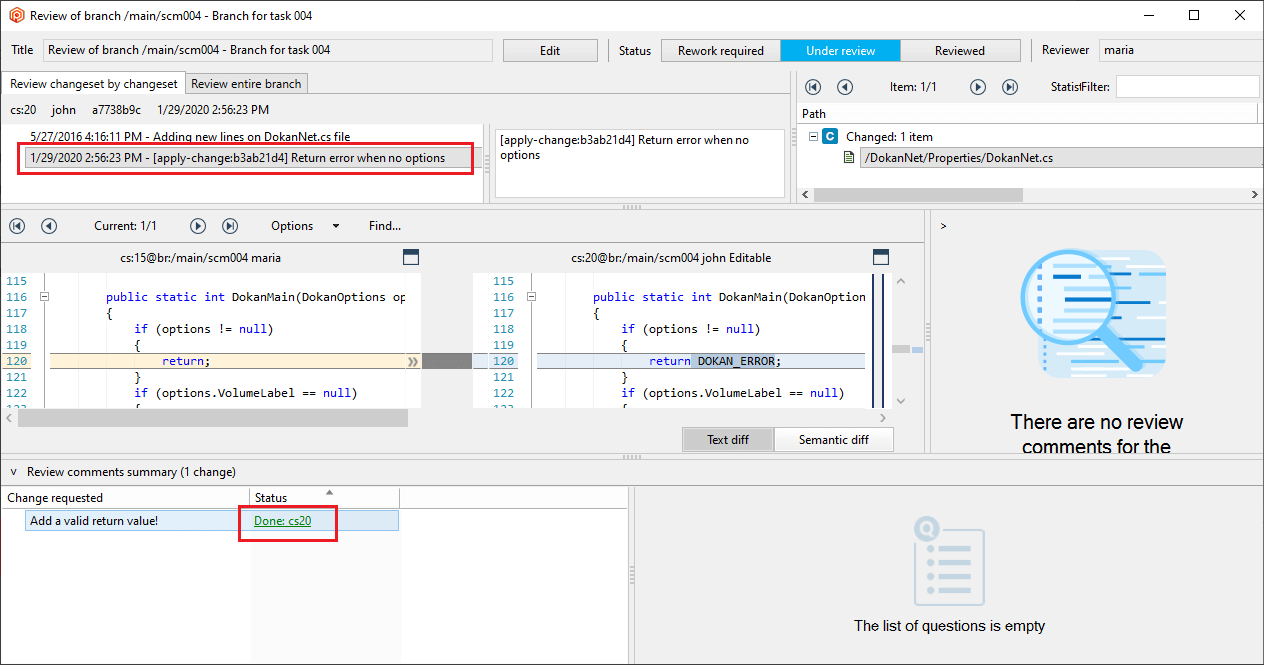Select Semantic diff view mode
The image size is (1264, 665).
pos(834,440)
